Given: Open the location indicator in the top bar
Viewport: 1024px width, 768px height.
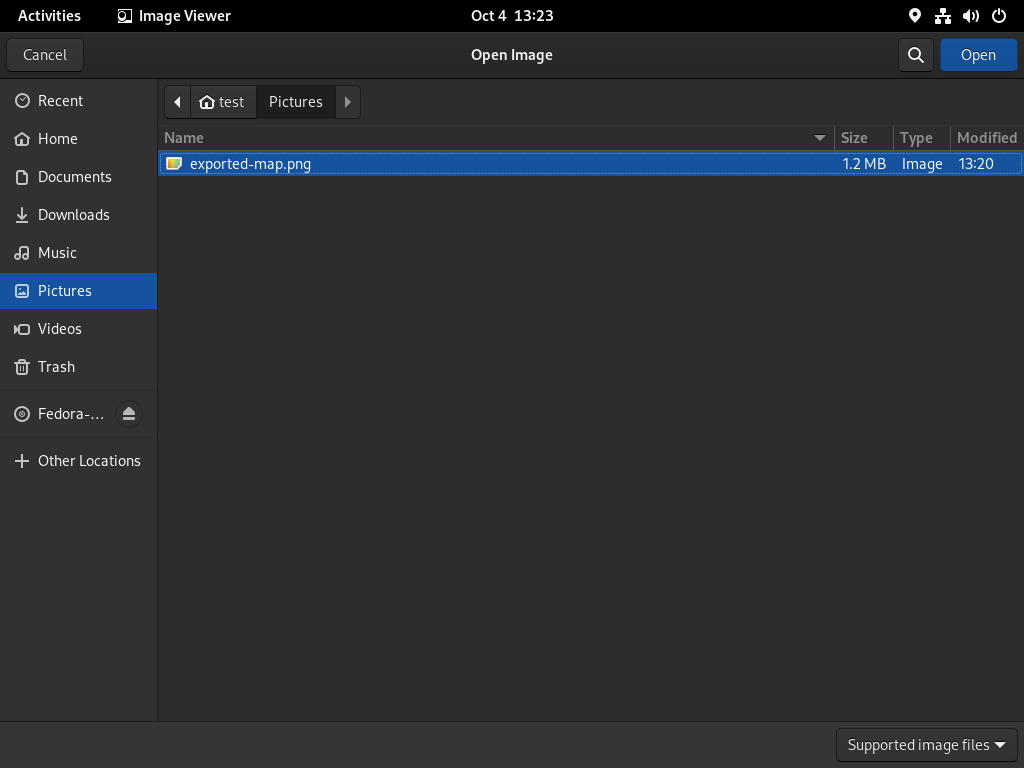Looking at the screenshot, I should [914, 16].
